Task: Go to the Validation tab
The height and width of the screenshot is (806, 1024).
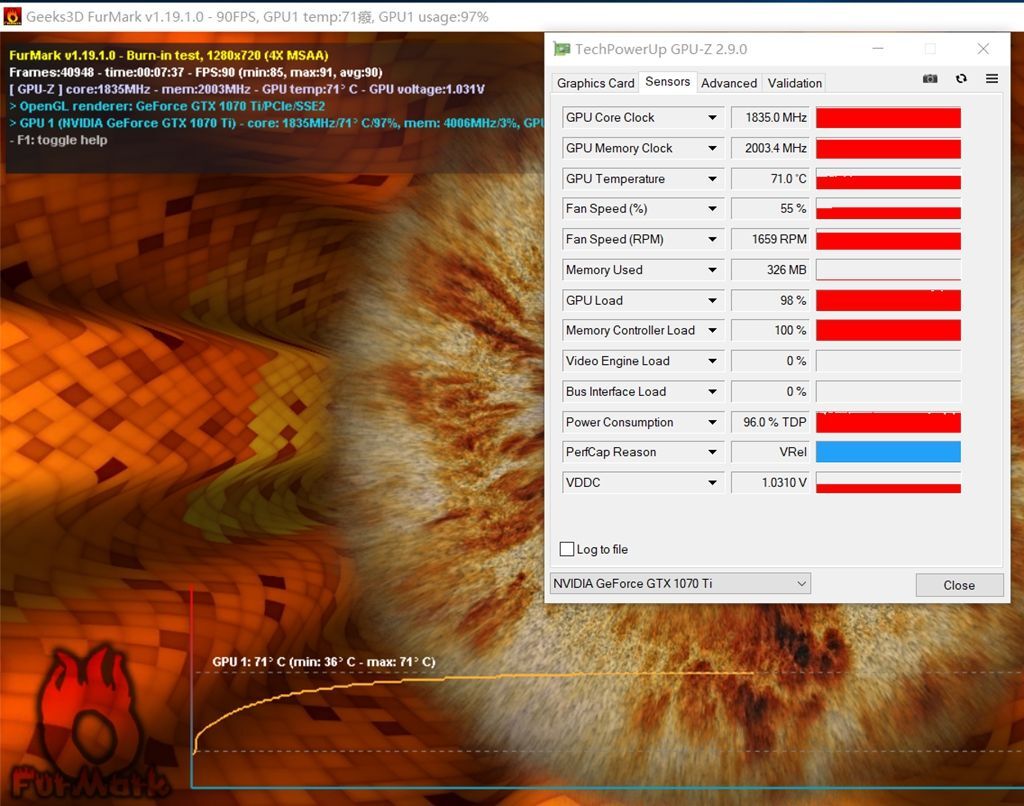Action: [x=794, y=83]
